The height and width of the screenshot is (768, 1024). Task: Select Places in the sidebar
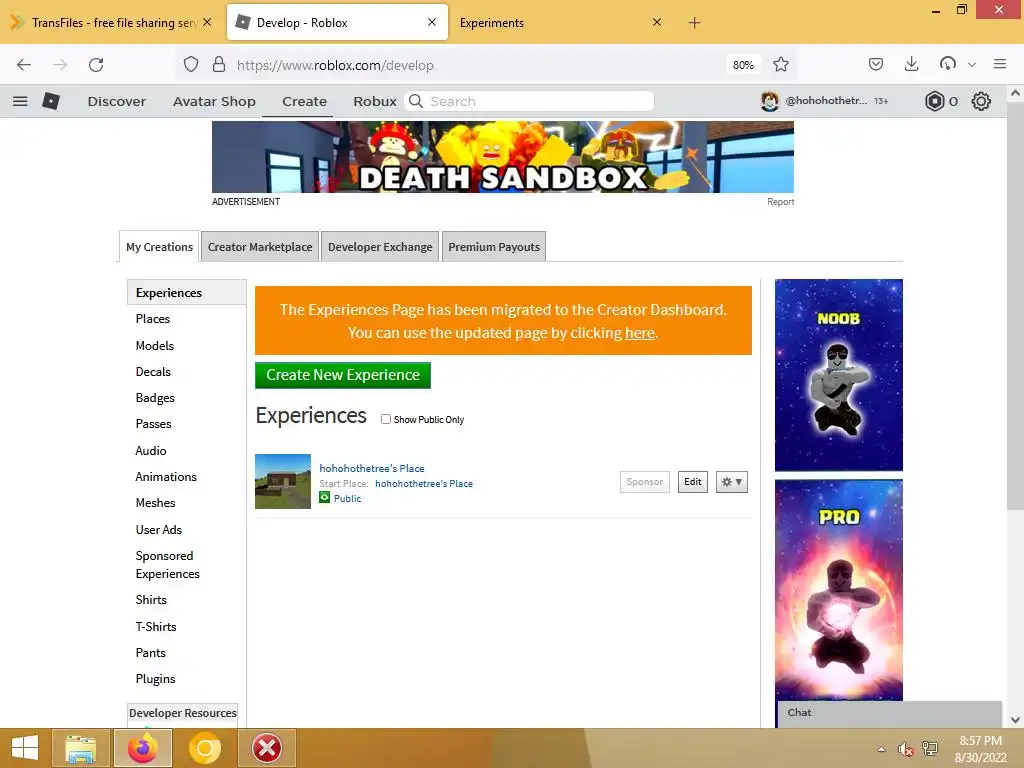click(153, 319)
